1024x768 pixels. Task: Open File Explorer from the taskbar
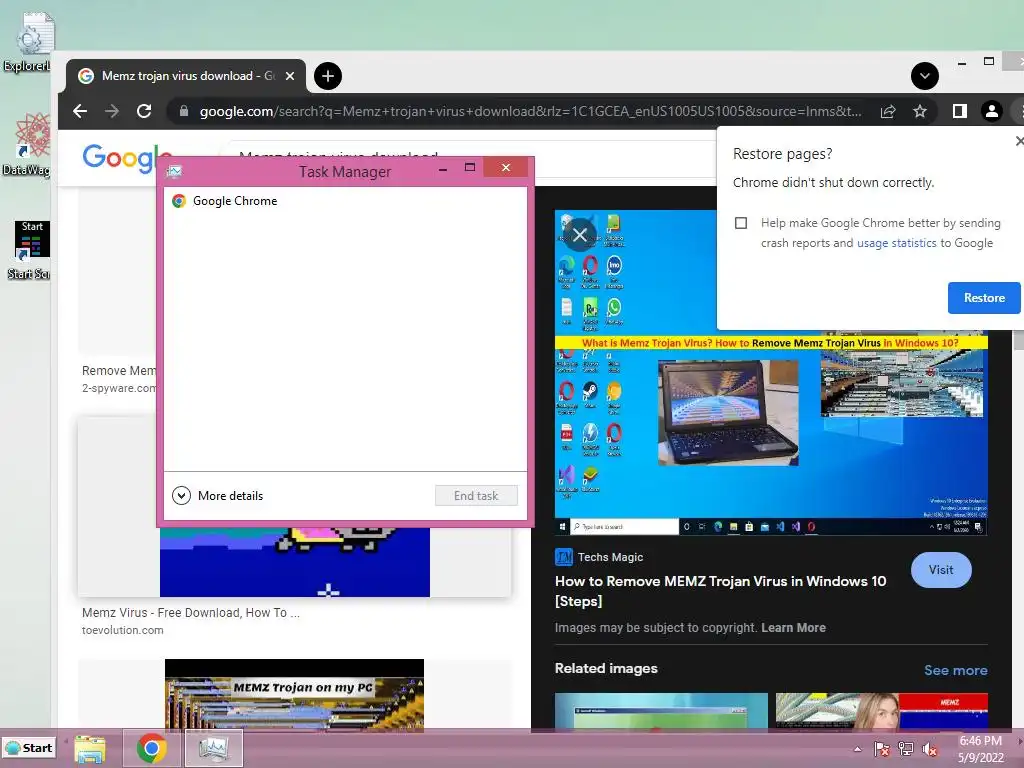tap(90, 749)
